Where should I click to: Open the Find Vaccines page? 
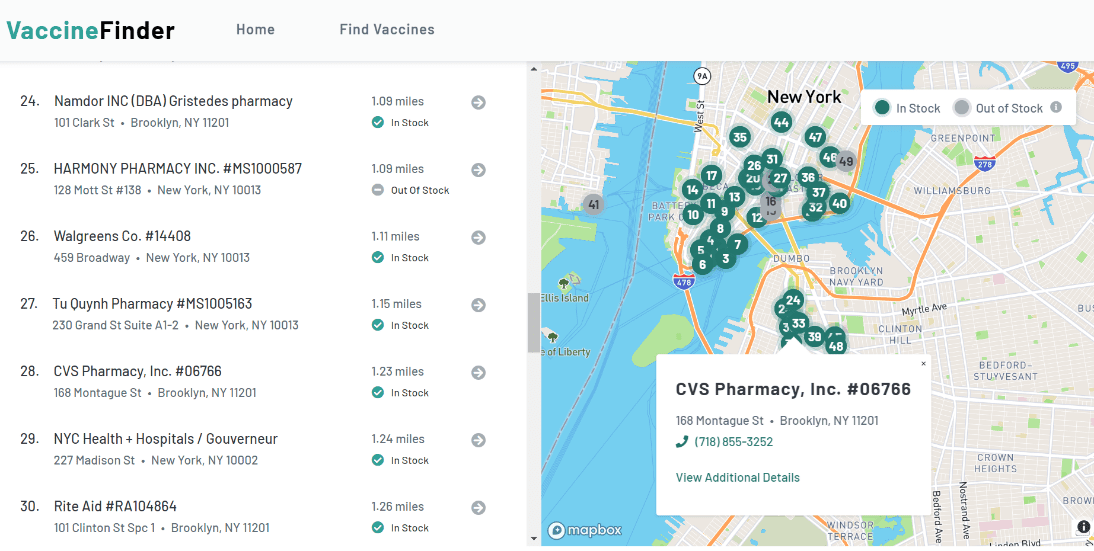[x=387, y=29]
